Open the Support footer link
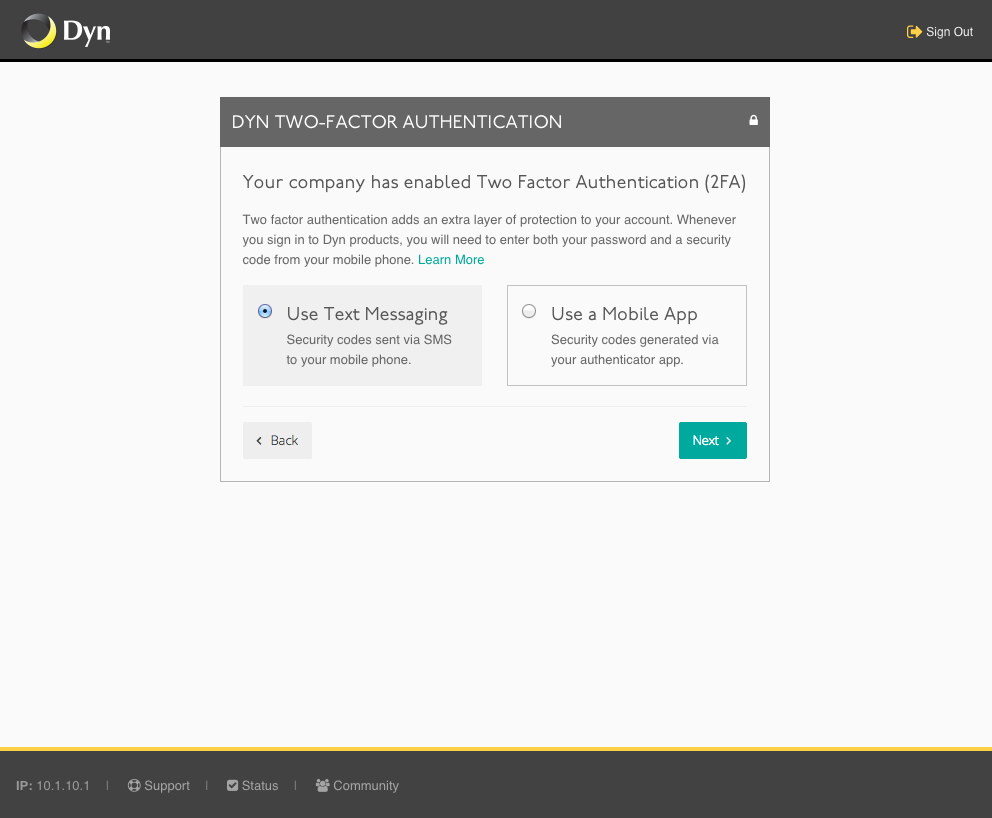Image resolution: width=992 pixels, height=818 pixels. click(x=159, y=785)
